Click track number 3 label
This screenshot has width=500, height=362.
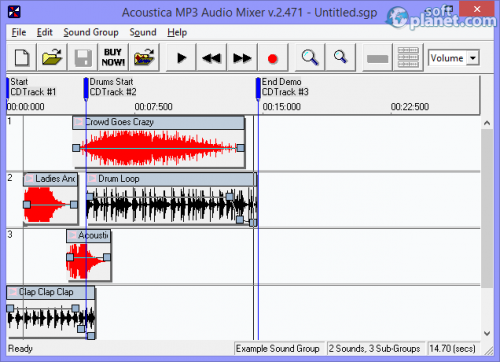coord(10,235)
